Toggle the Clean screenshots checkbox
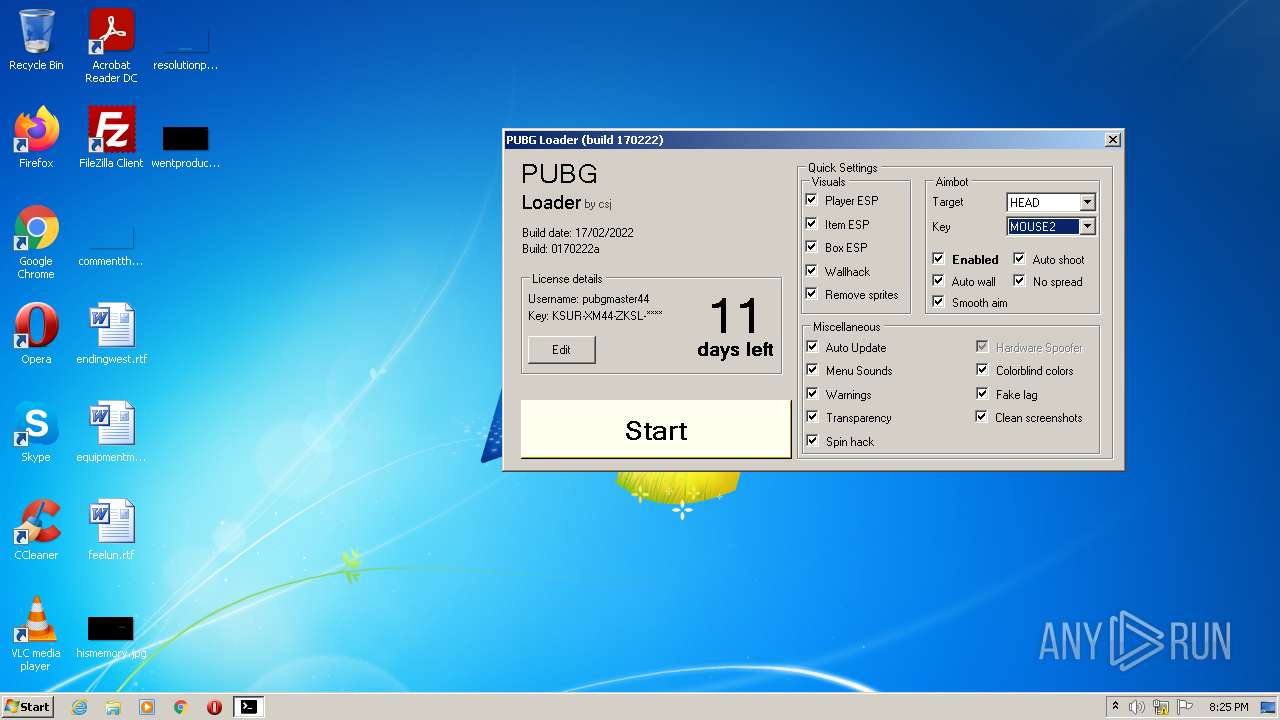 point(982,417)
